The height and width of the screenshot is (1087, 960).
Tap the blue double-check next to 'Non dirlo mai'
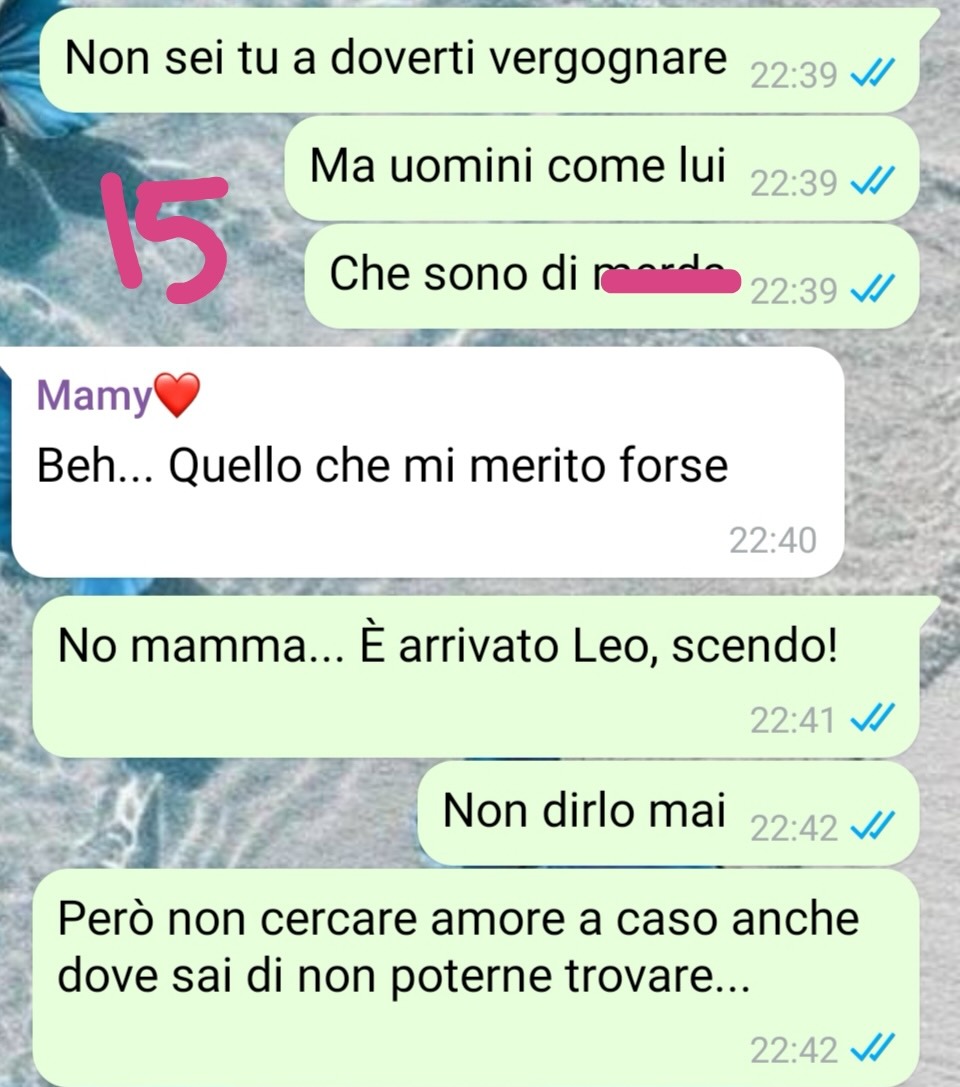tap(873, 826)
